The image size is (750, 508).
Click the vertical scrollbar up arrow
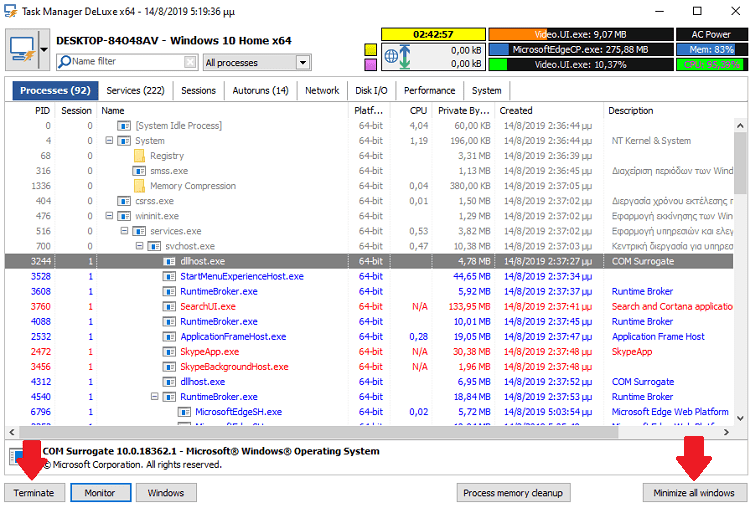tap(740, 126)
